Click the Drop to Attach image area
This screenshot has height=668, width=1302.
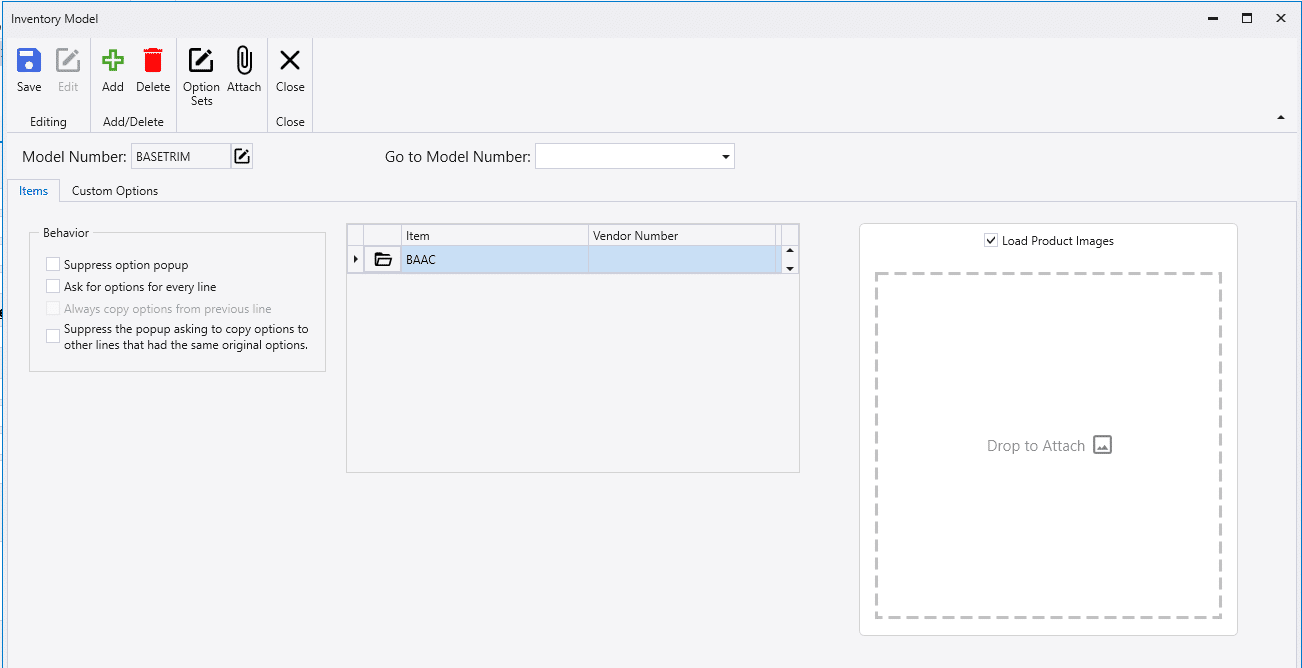point(1049,445)
